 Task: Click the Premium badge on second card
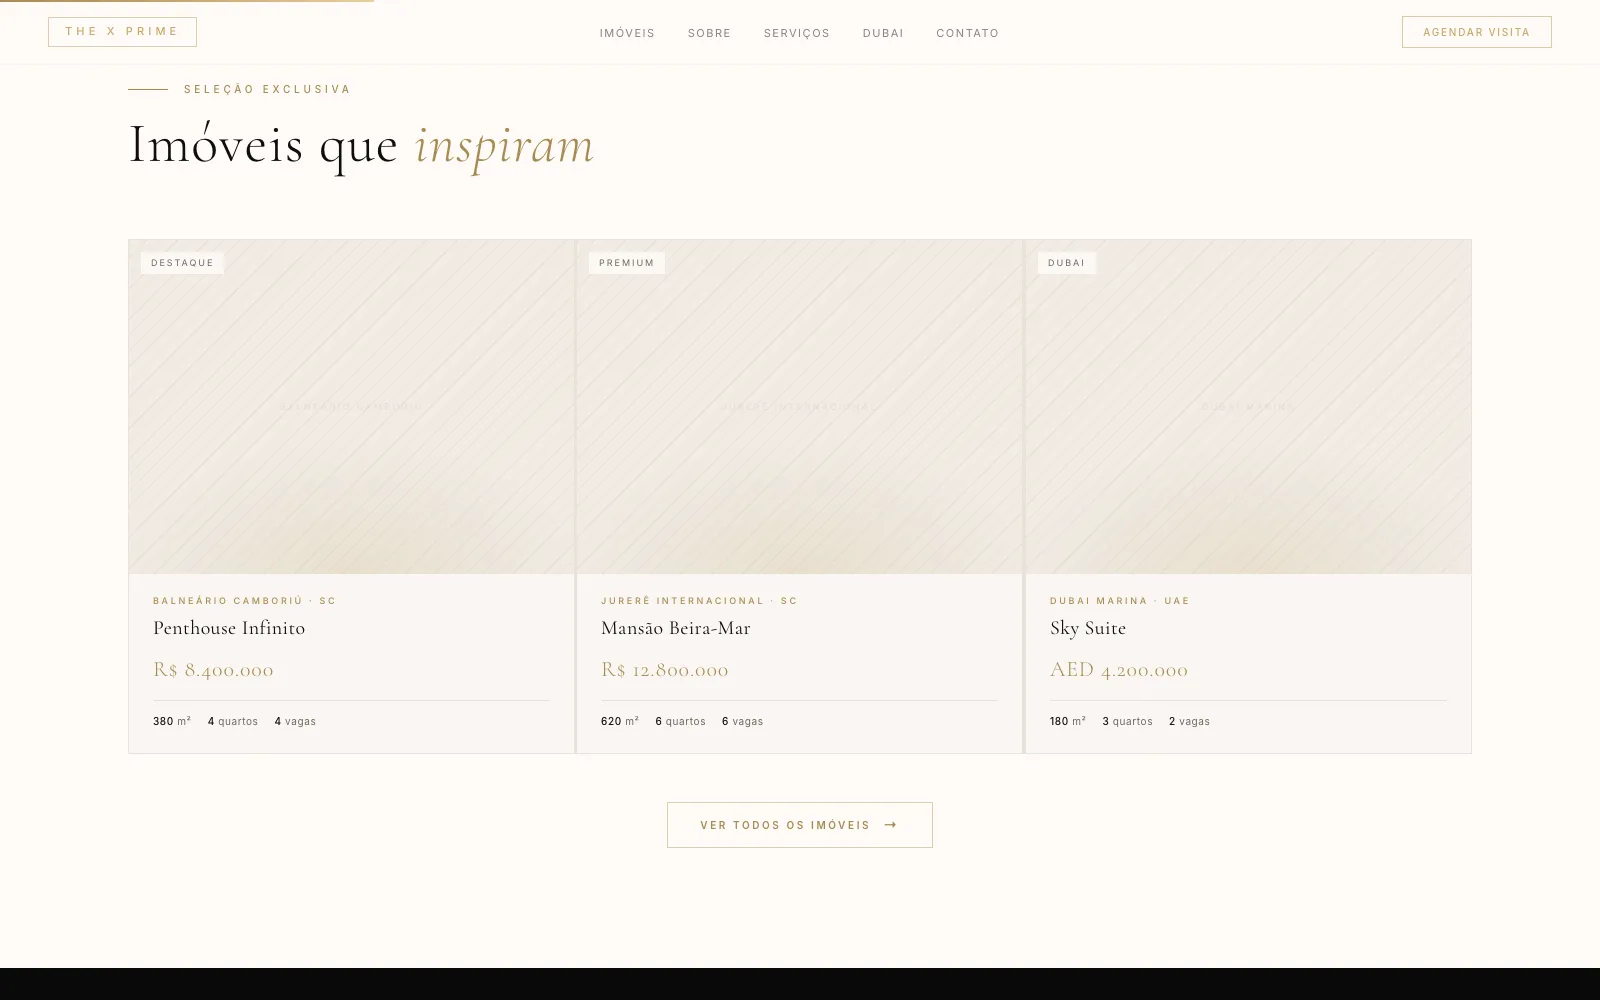(626, 263)
